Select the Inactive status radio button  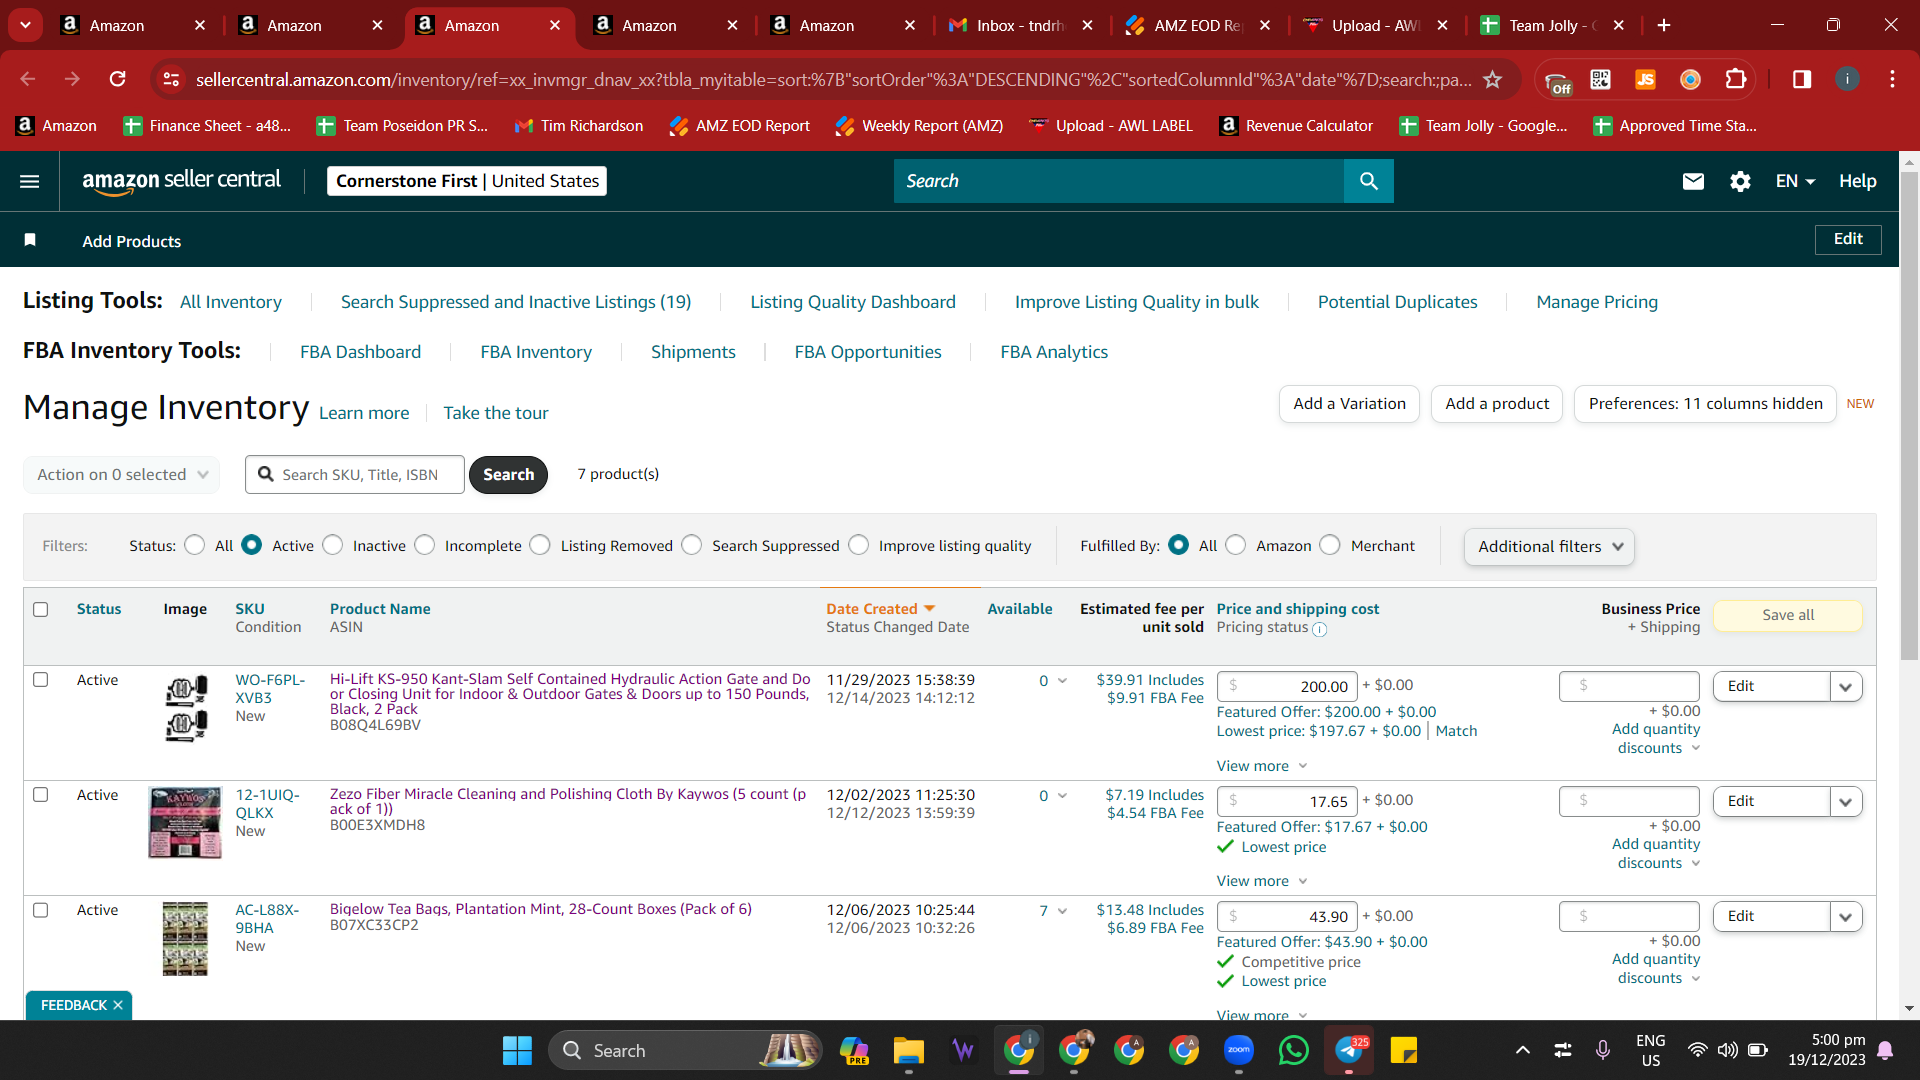pyautogui.click(x=333, y=545)
